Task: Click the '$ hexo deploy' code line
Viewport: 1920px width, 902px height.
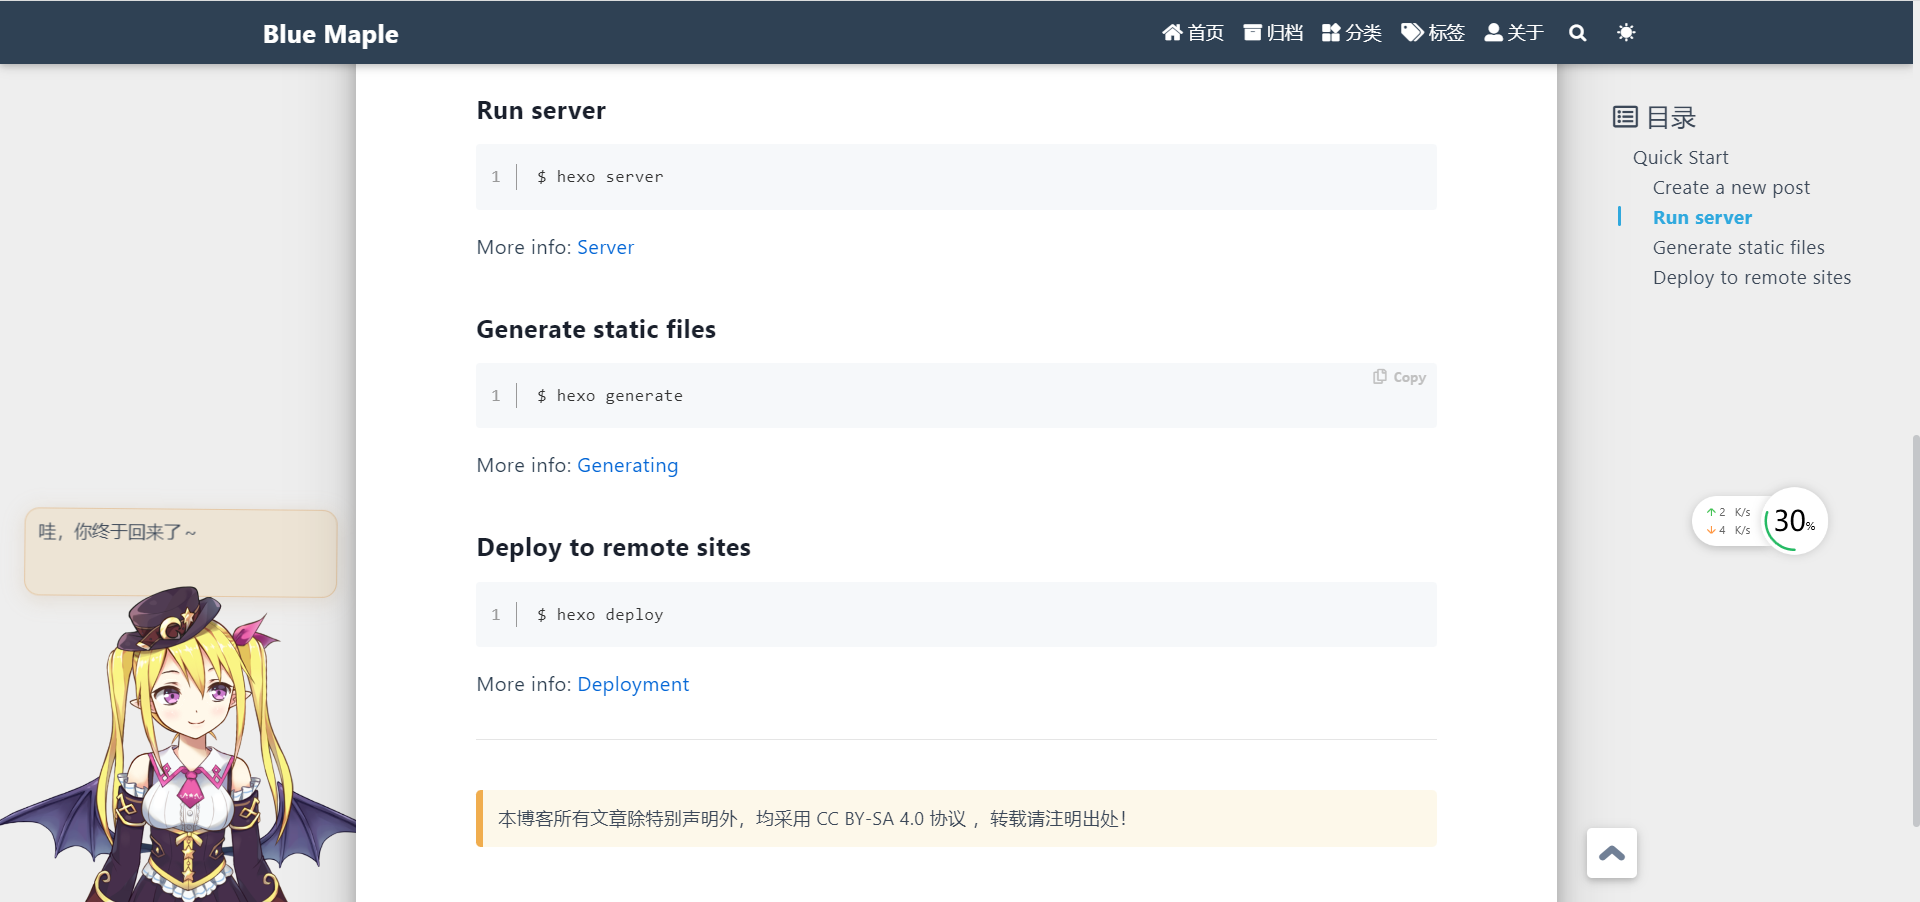Action: [600, 615]
